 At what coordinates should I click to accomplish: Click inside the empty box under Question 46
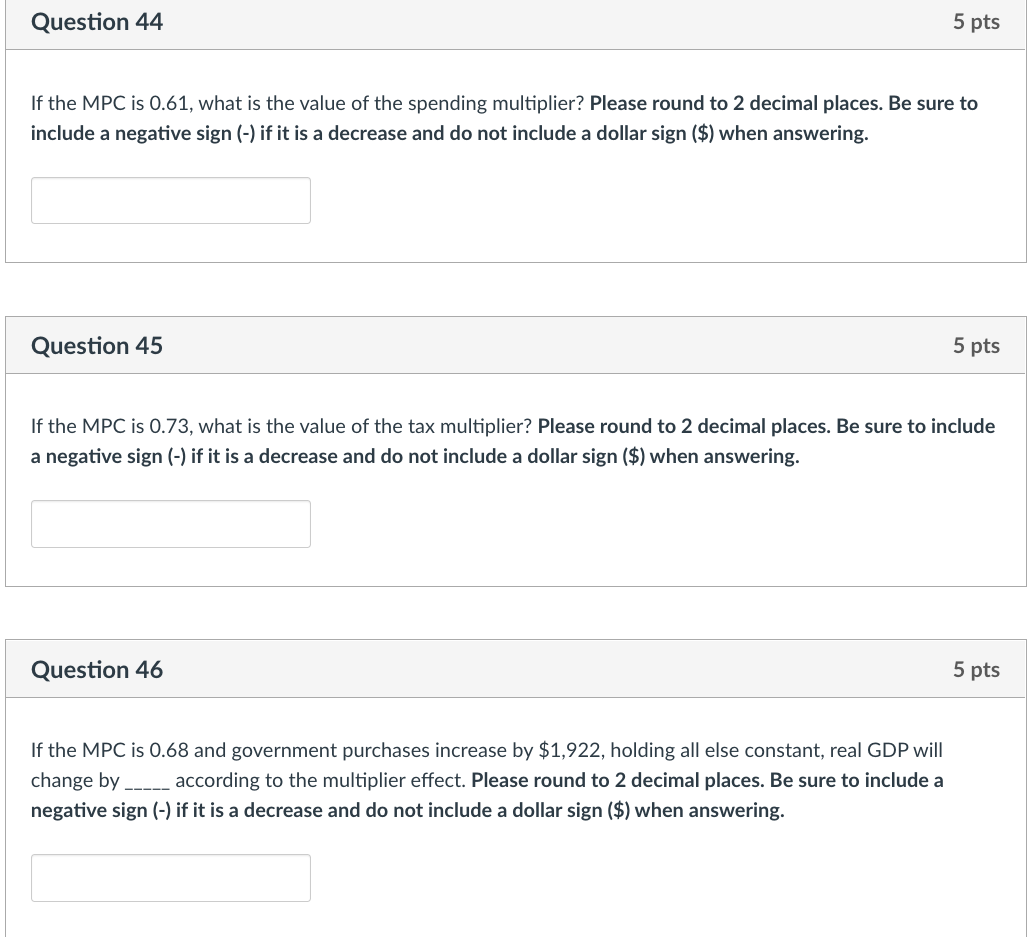pos(170,877)
